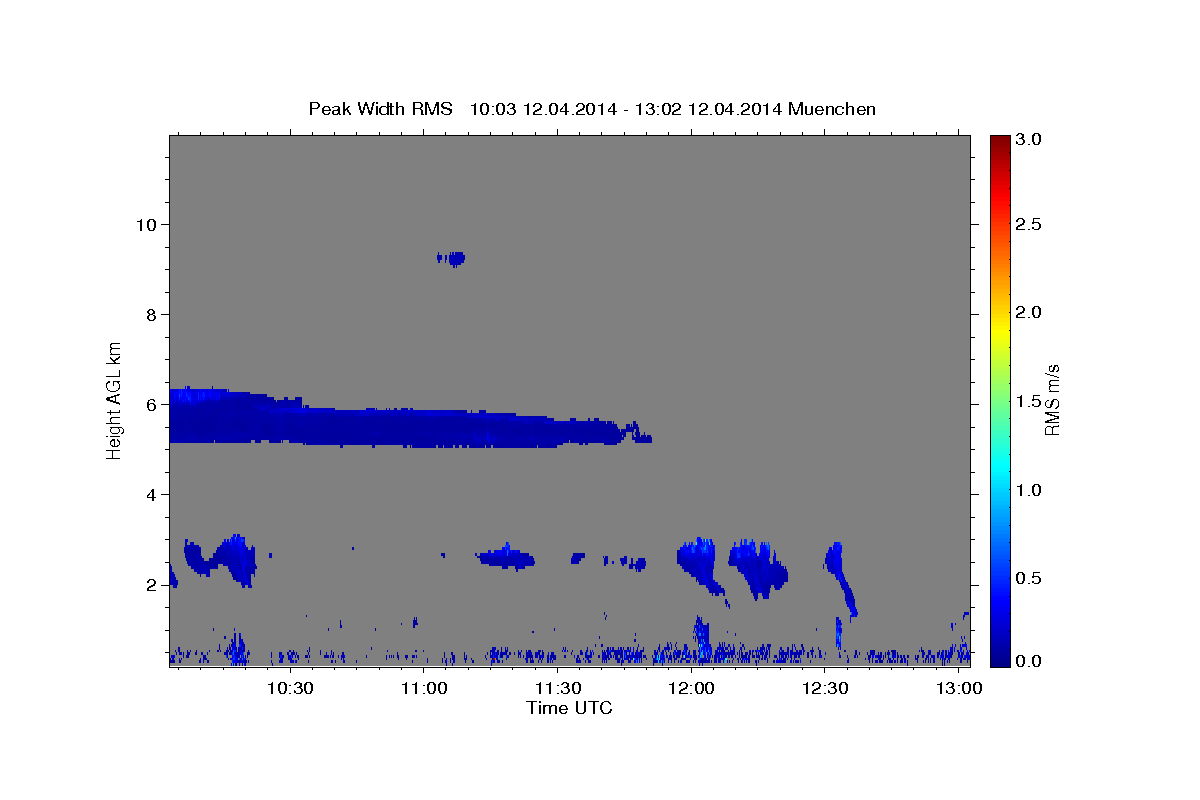The width and height of the screenshot is (1200, 800).
Task: Click the small cloud echo near 9 km
Action: (452, 258)
